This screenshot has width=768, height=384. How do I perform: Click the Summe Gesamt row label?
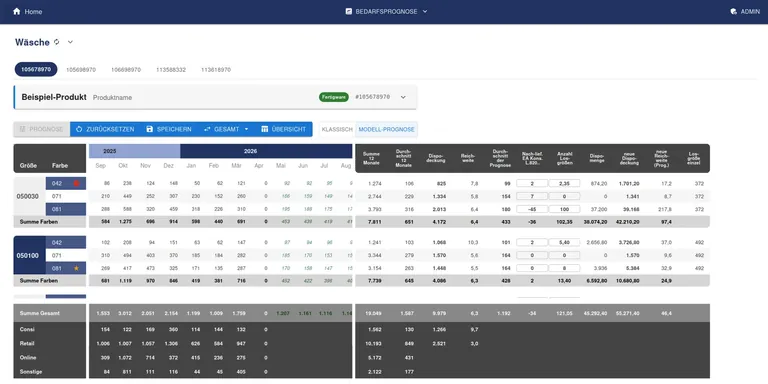pyautogui.click(x=40, y=313)
